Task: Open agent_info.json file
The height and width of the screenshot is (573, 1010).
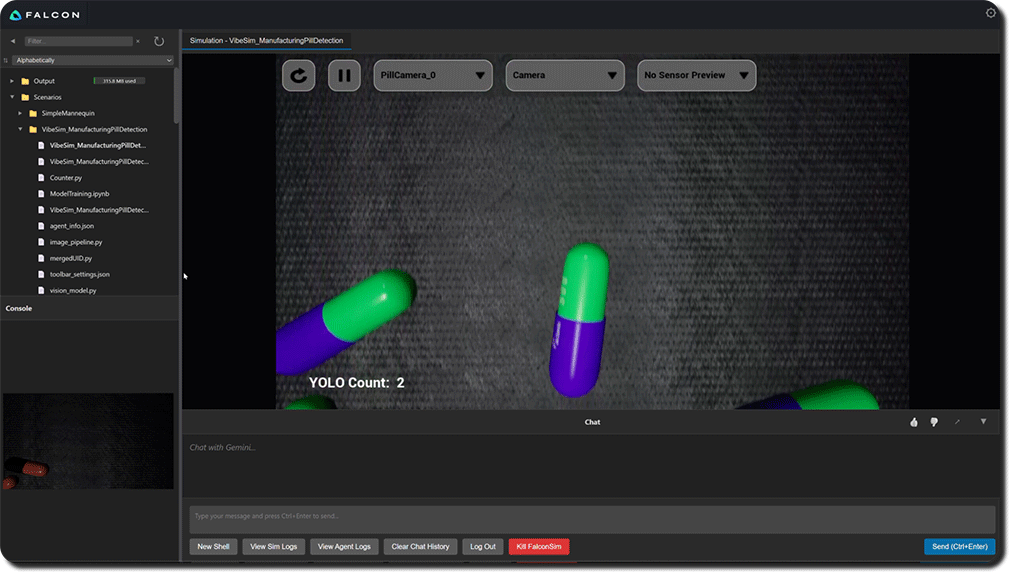Action: pyautogui.click(x=71, y=226)
